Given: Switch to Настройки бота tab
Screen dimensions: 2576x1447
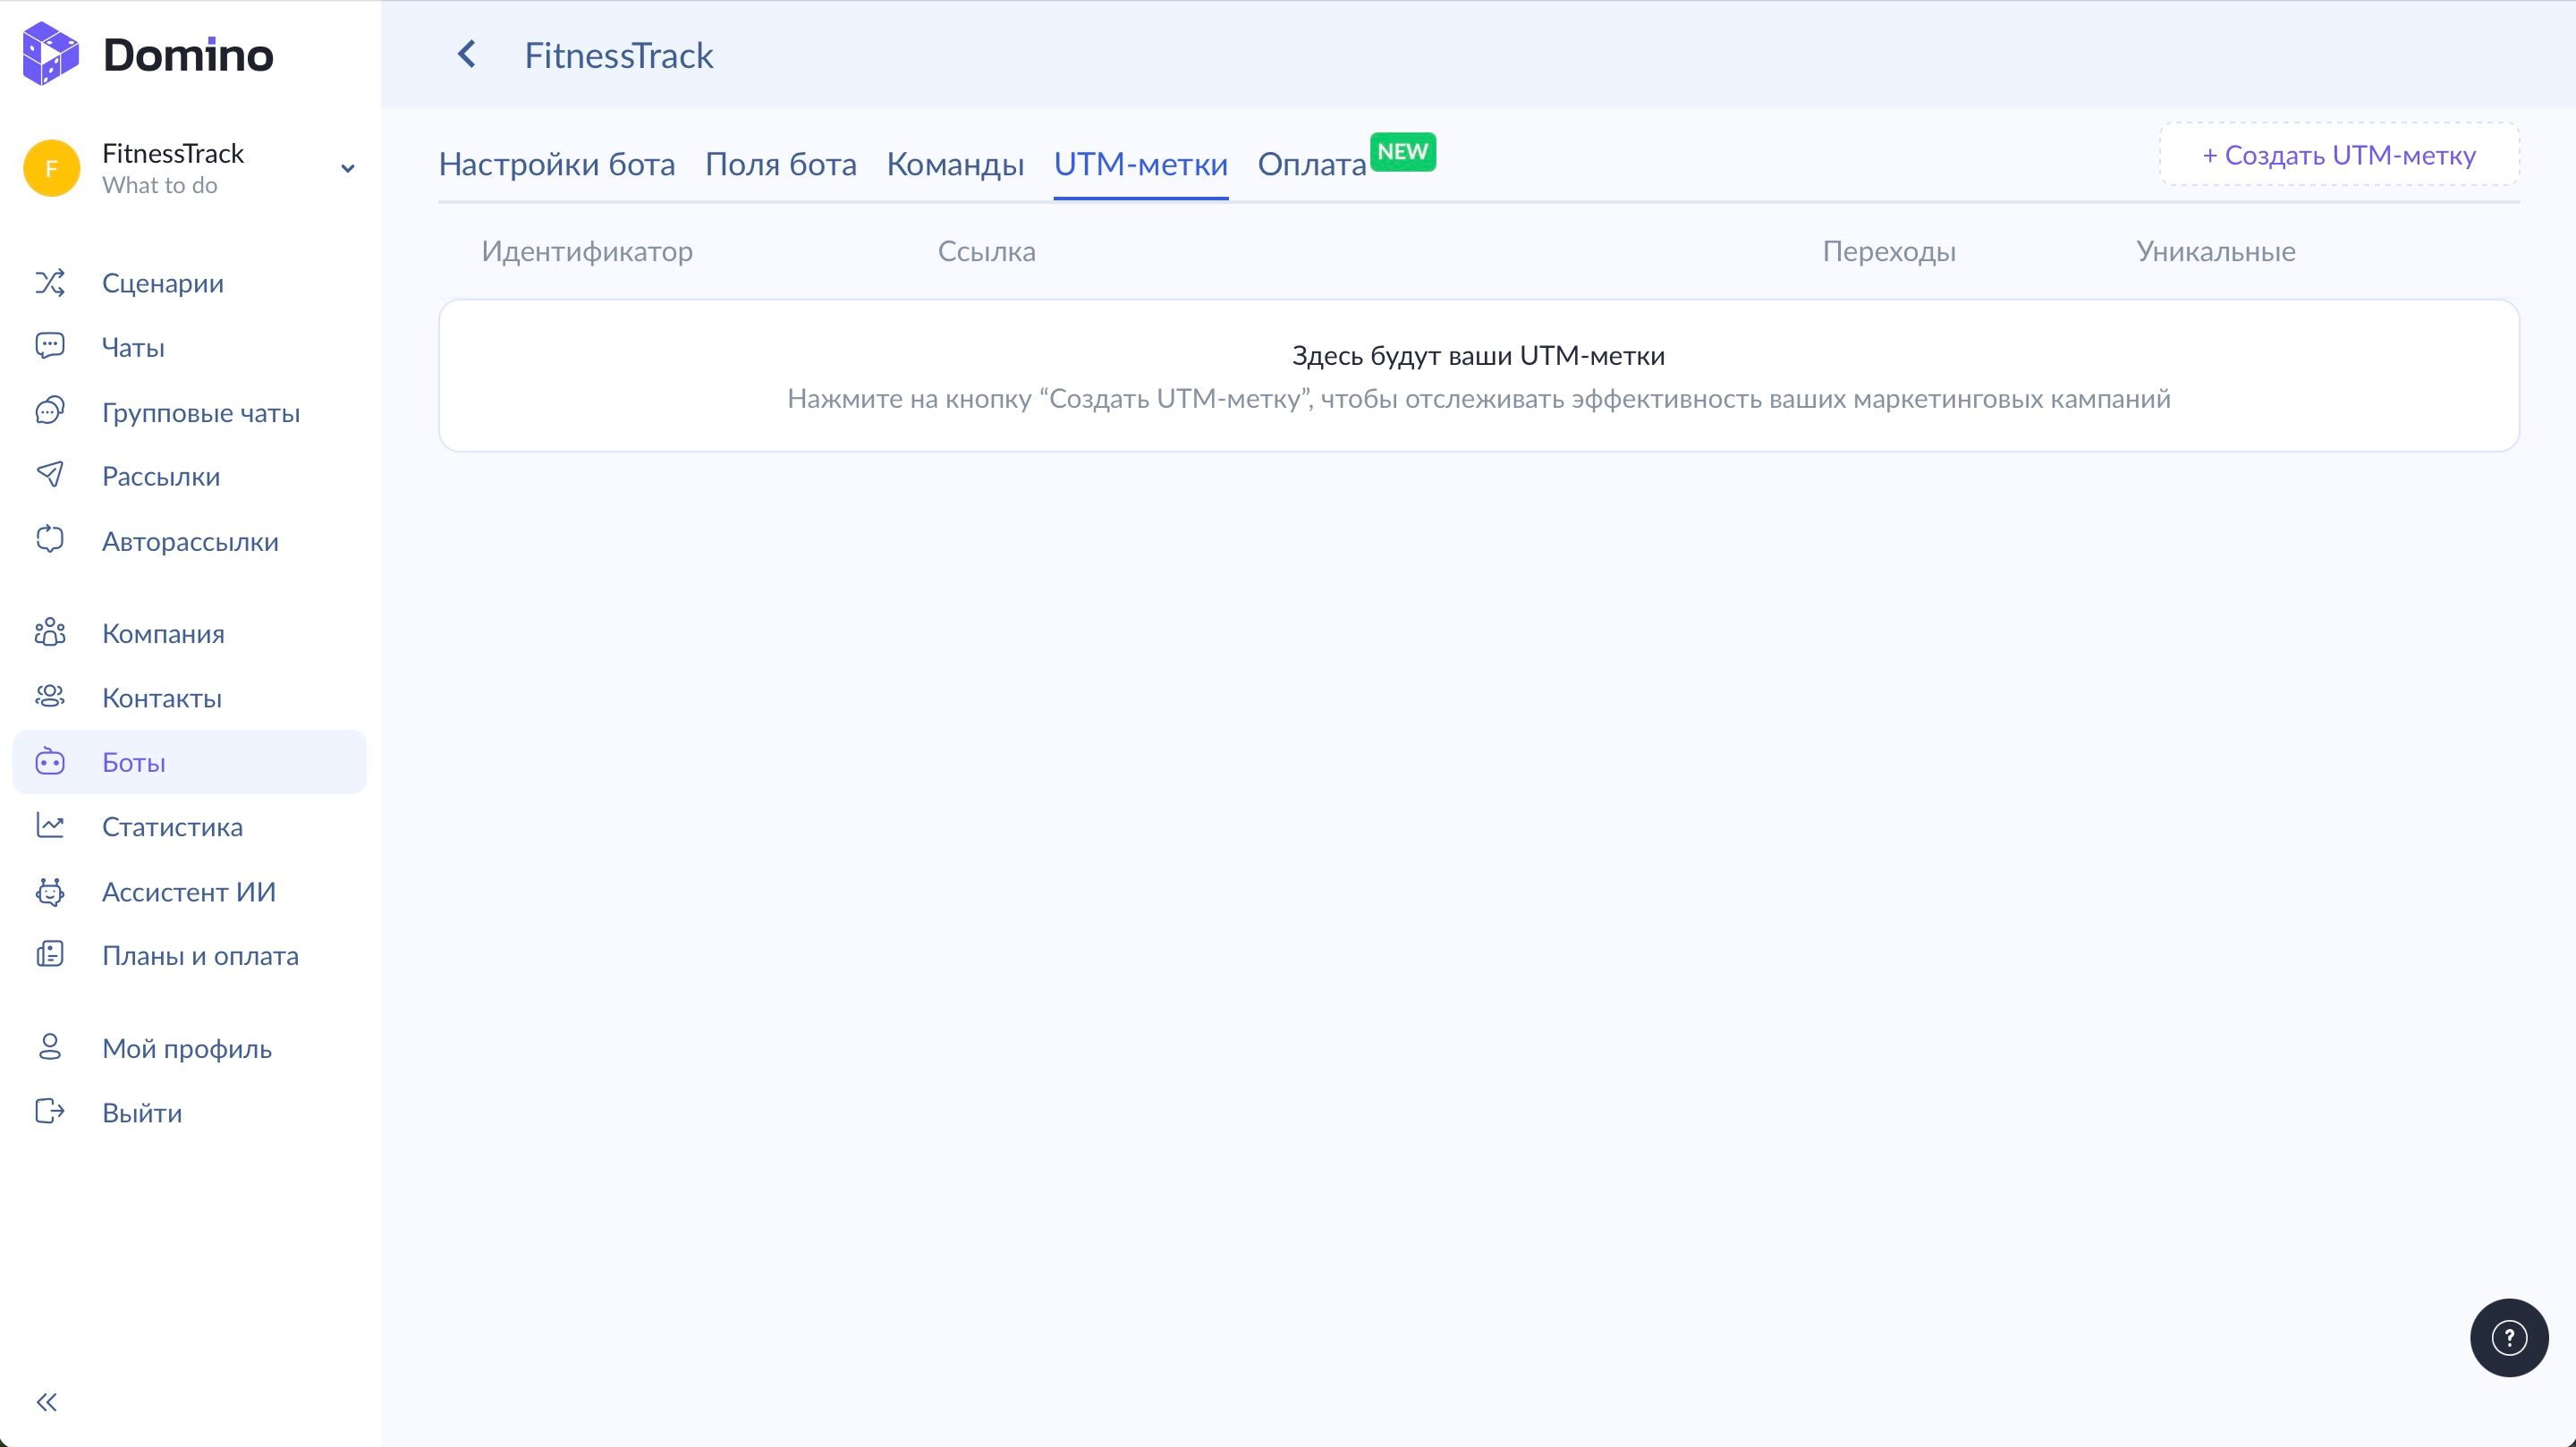Looking at the screenshot, I should [x=556, y=164].
